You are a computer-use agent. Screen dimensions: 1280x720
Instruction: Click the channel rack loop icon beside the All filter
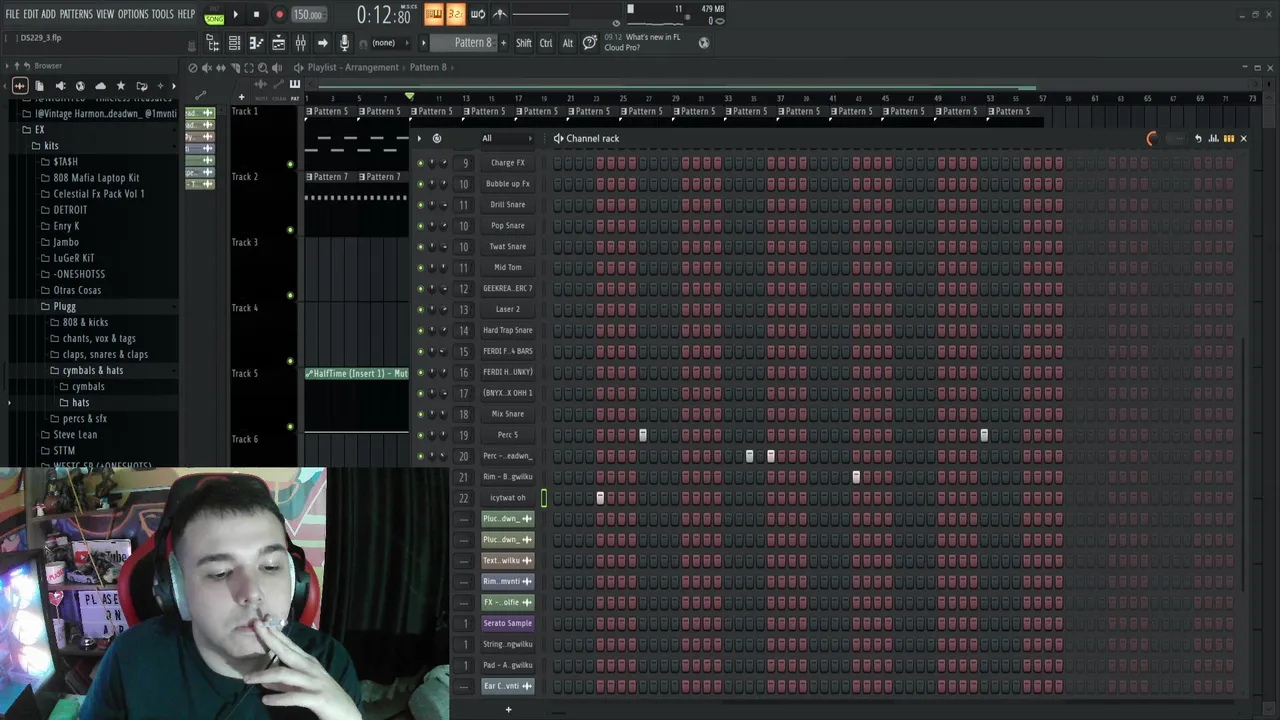pyautogui.click(x=436, y=138)
